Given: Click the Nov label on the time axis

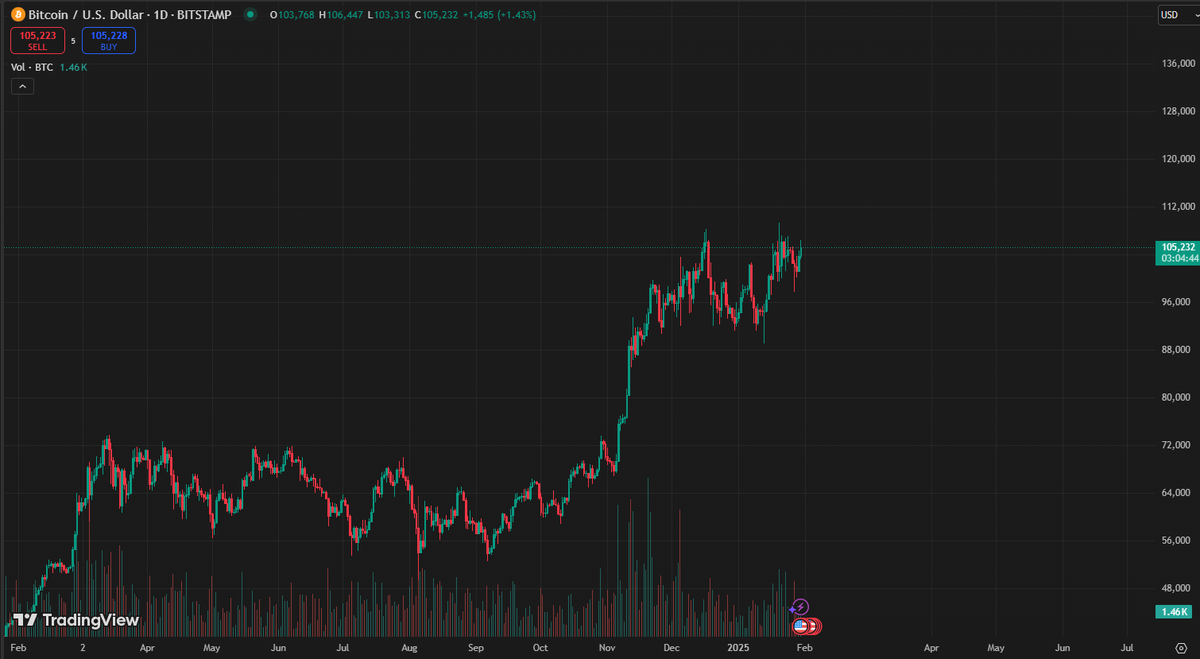Looking at the screenshot, I should [606, 648].
